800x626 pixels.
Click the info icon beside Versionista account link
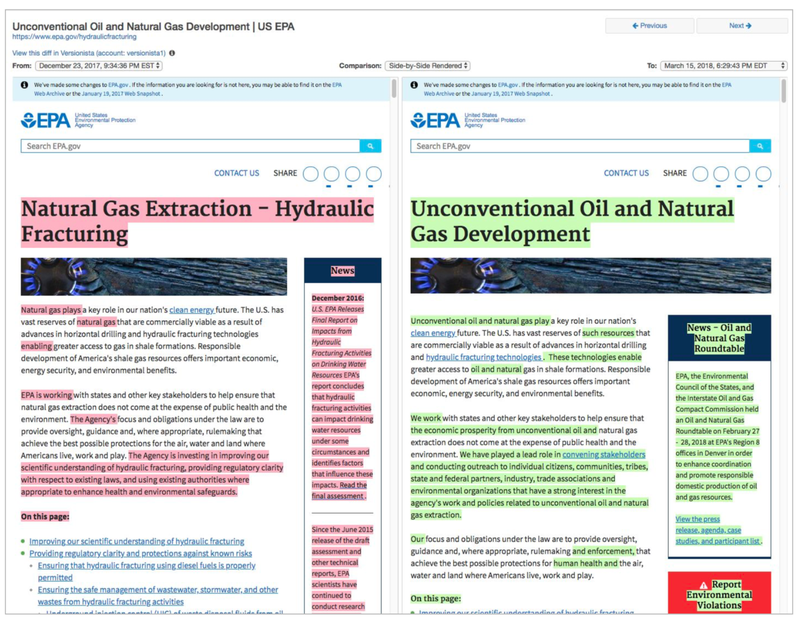click(172, 53)
